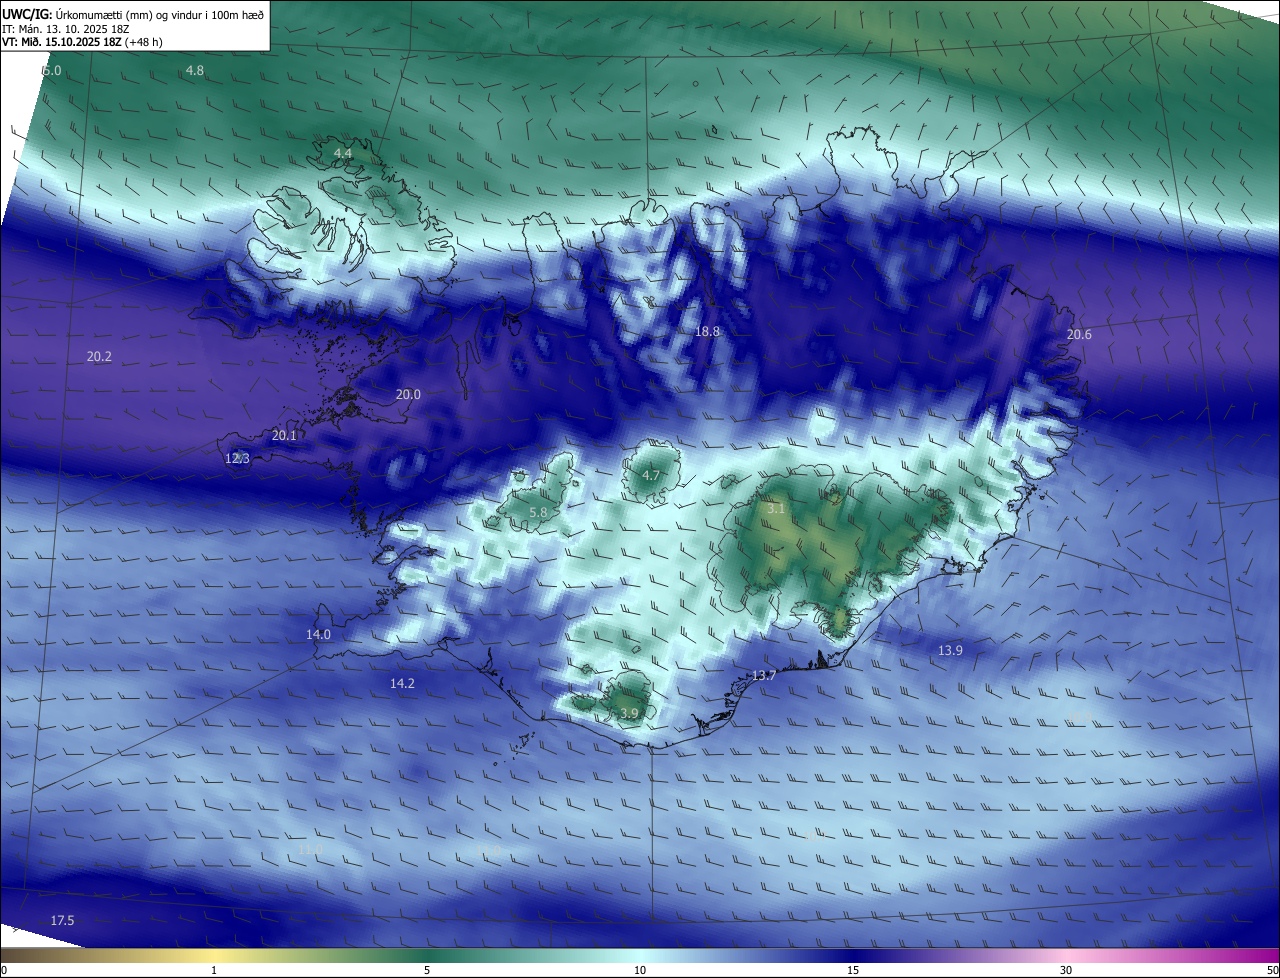Click the 20.0 value label
Image resolution: width=1280 pixels, height=978 pixels.
tap(408, 395)
